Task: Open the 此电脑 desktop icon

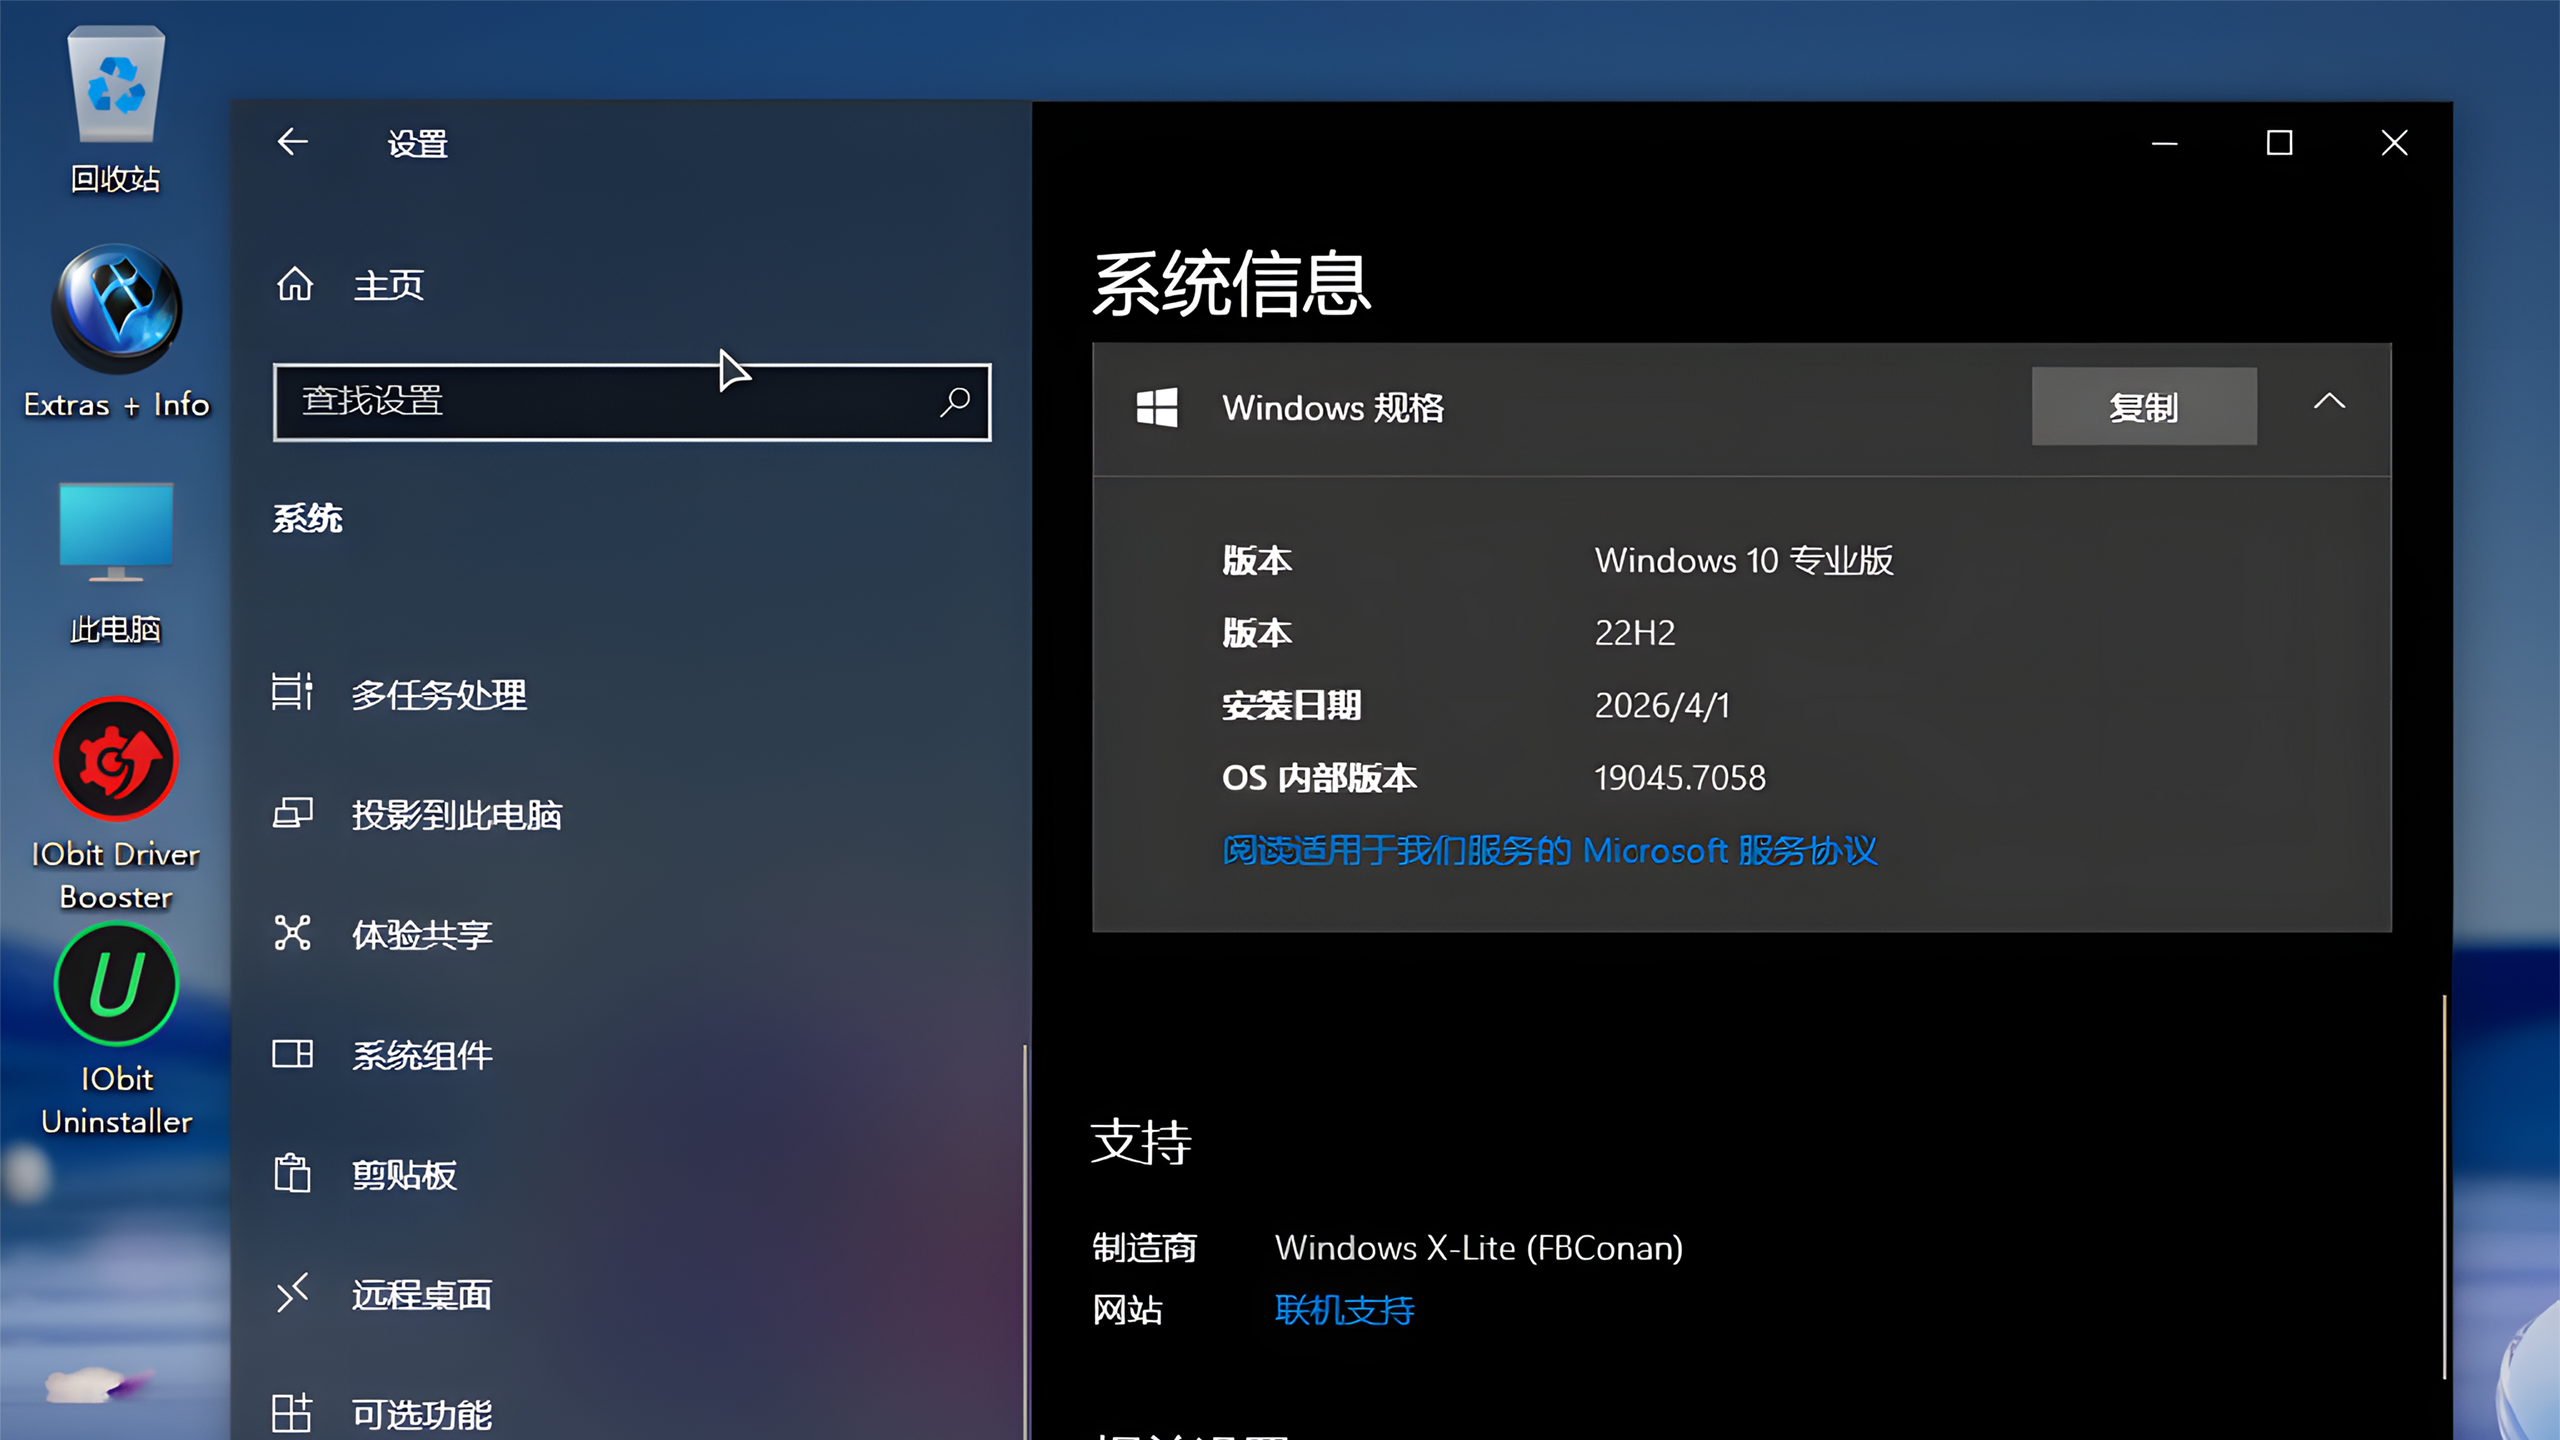Action: click(116, 562)
